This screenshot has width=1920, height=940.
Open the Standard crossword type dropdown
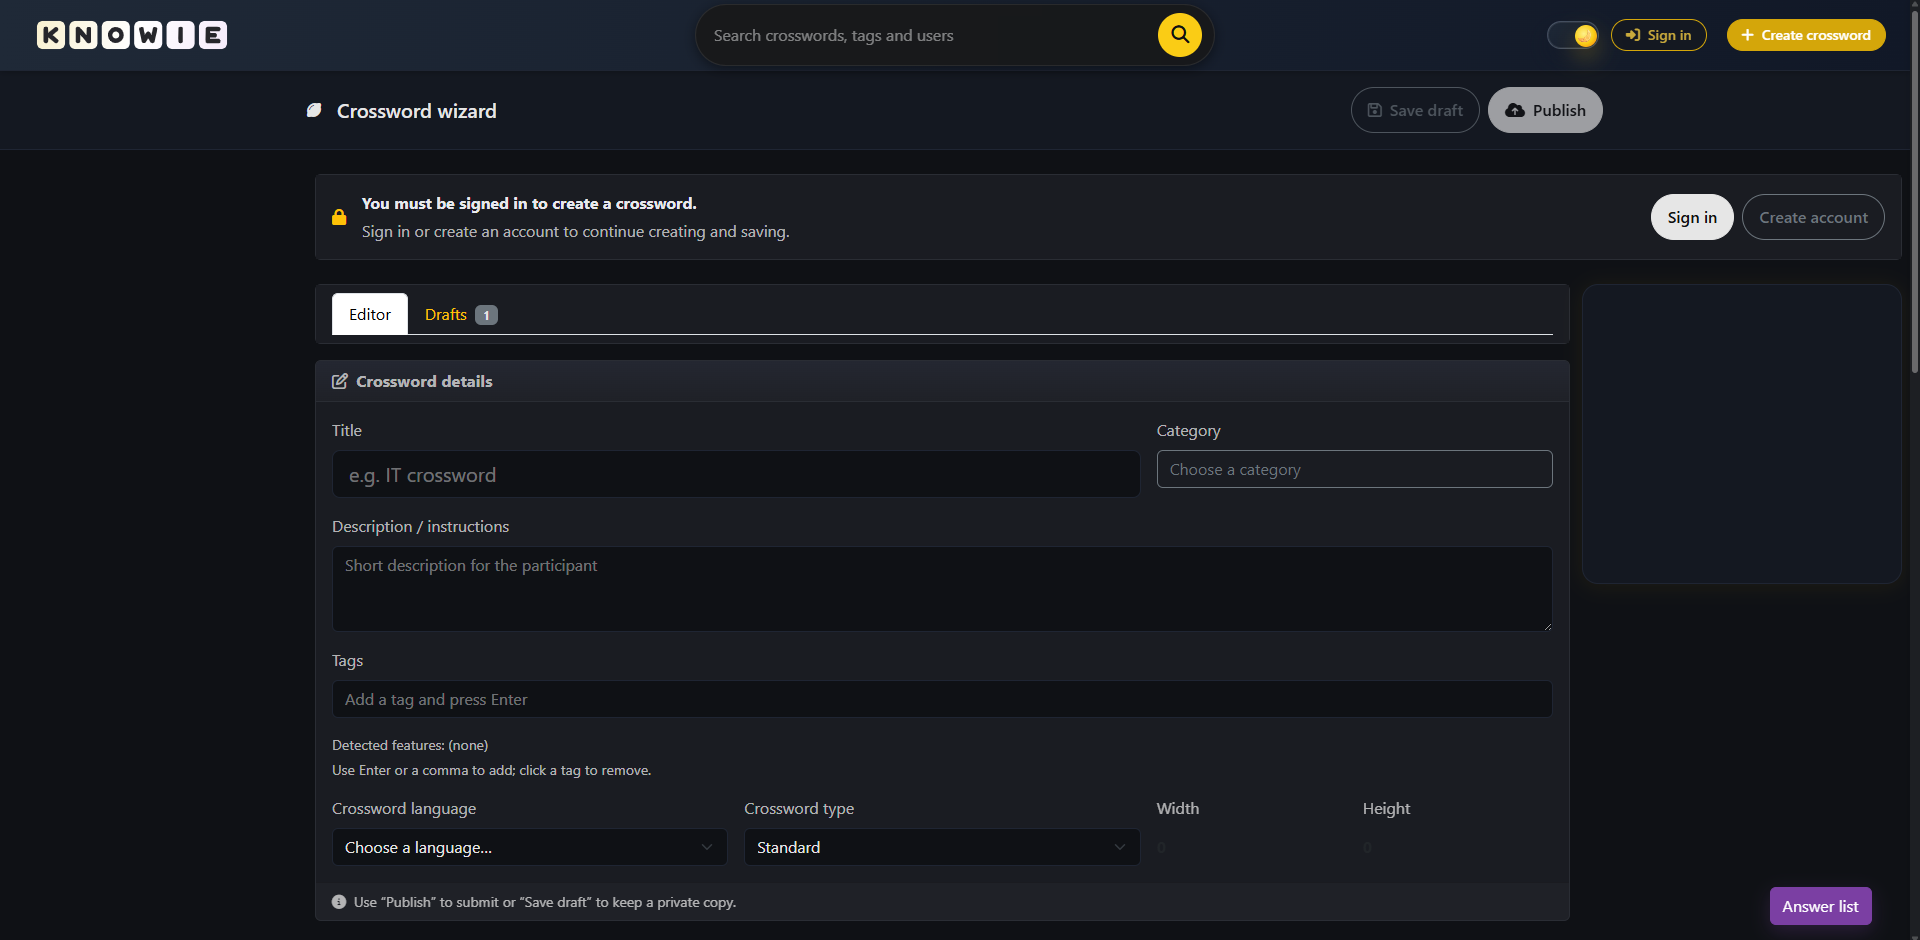(941, 847)
